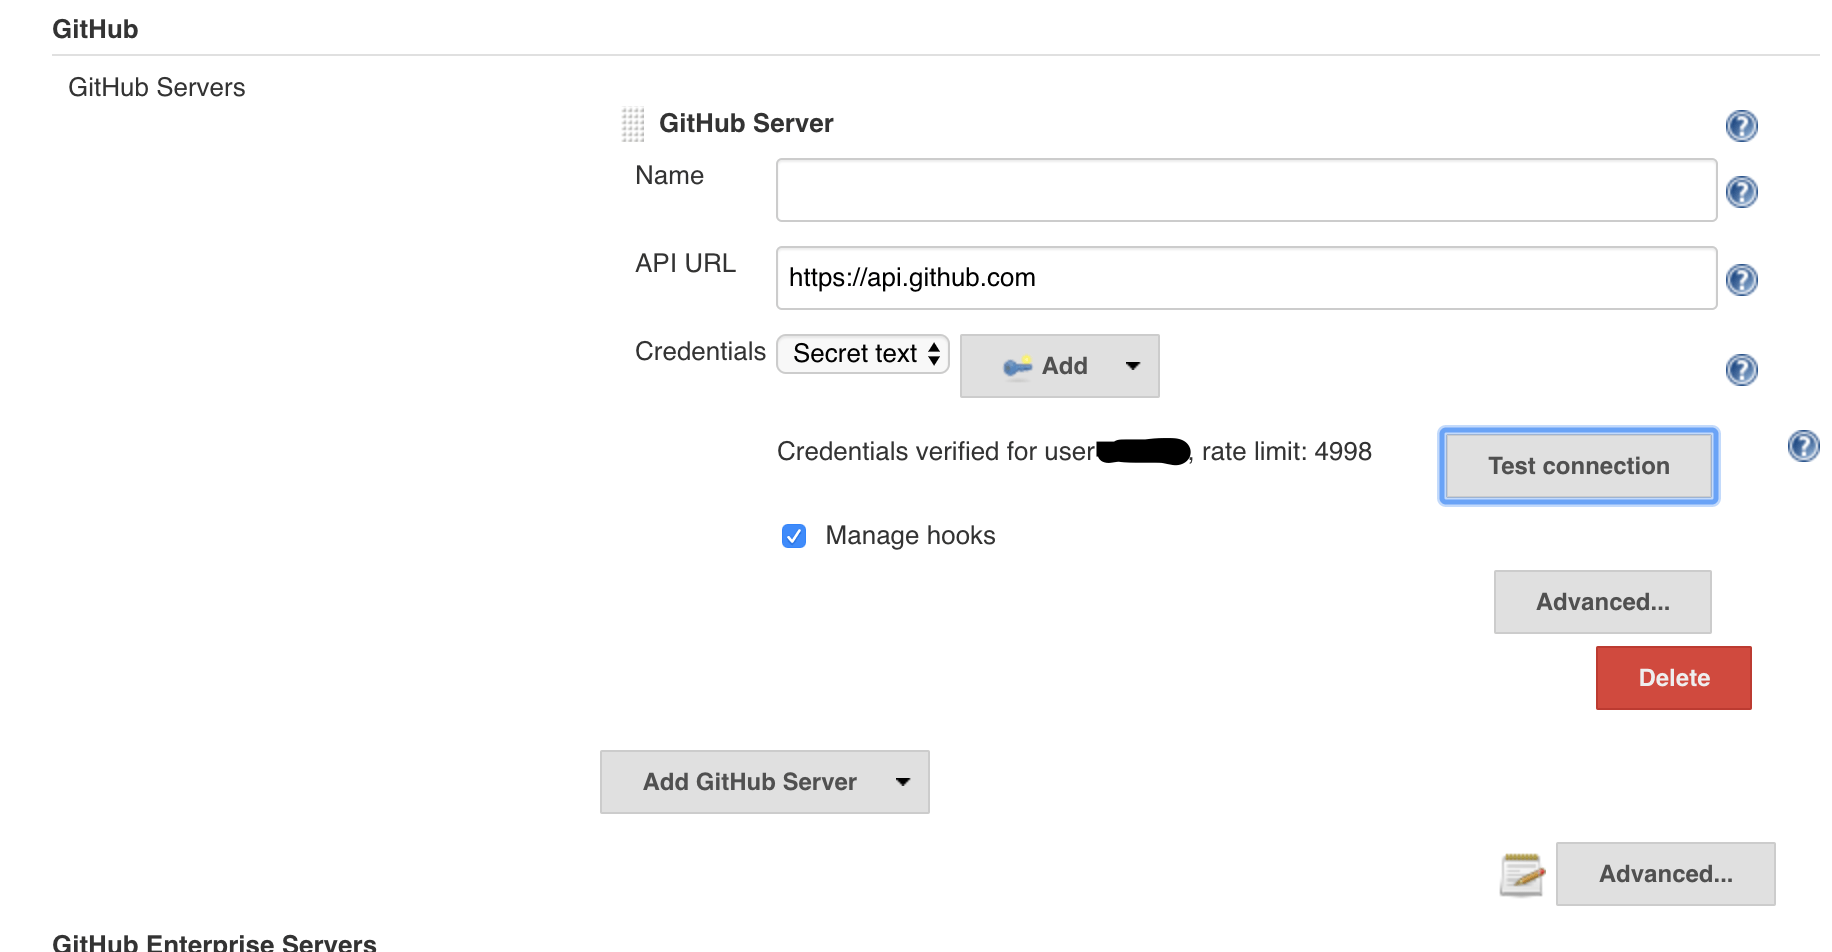
Task: Uncheck the Manage hooks checkbox
Action: pyautogui.click(x=794, y=536)
